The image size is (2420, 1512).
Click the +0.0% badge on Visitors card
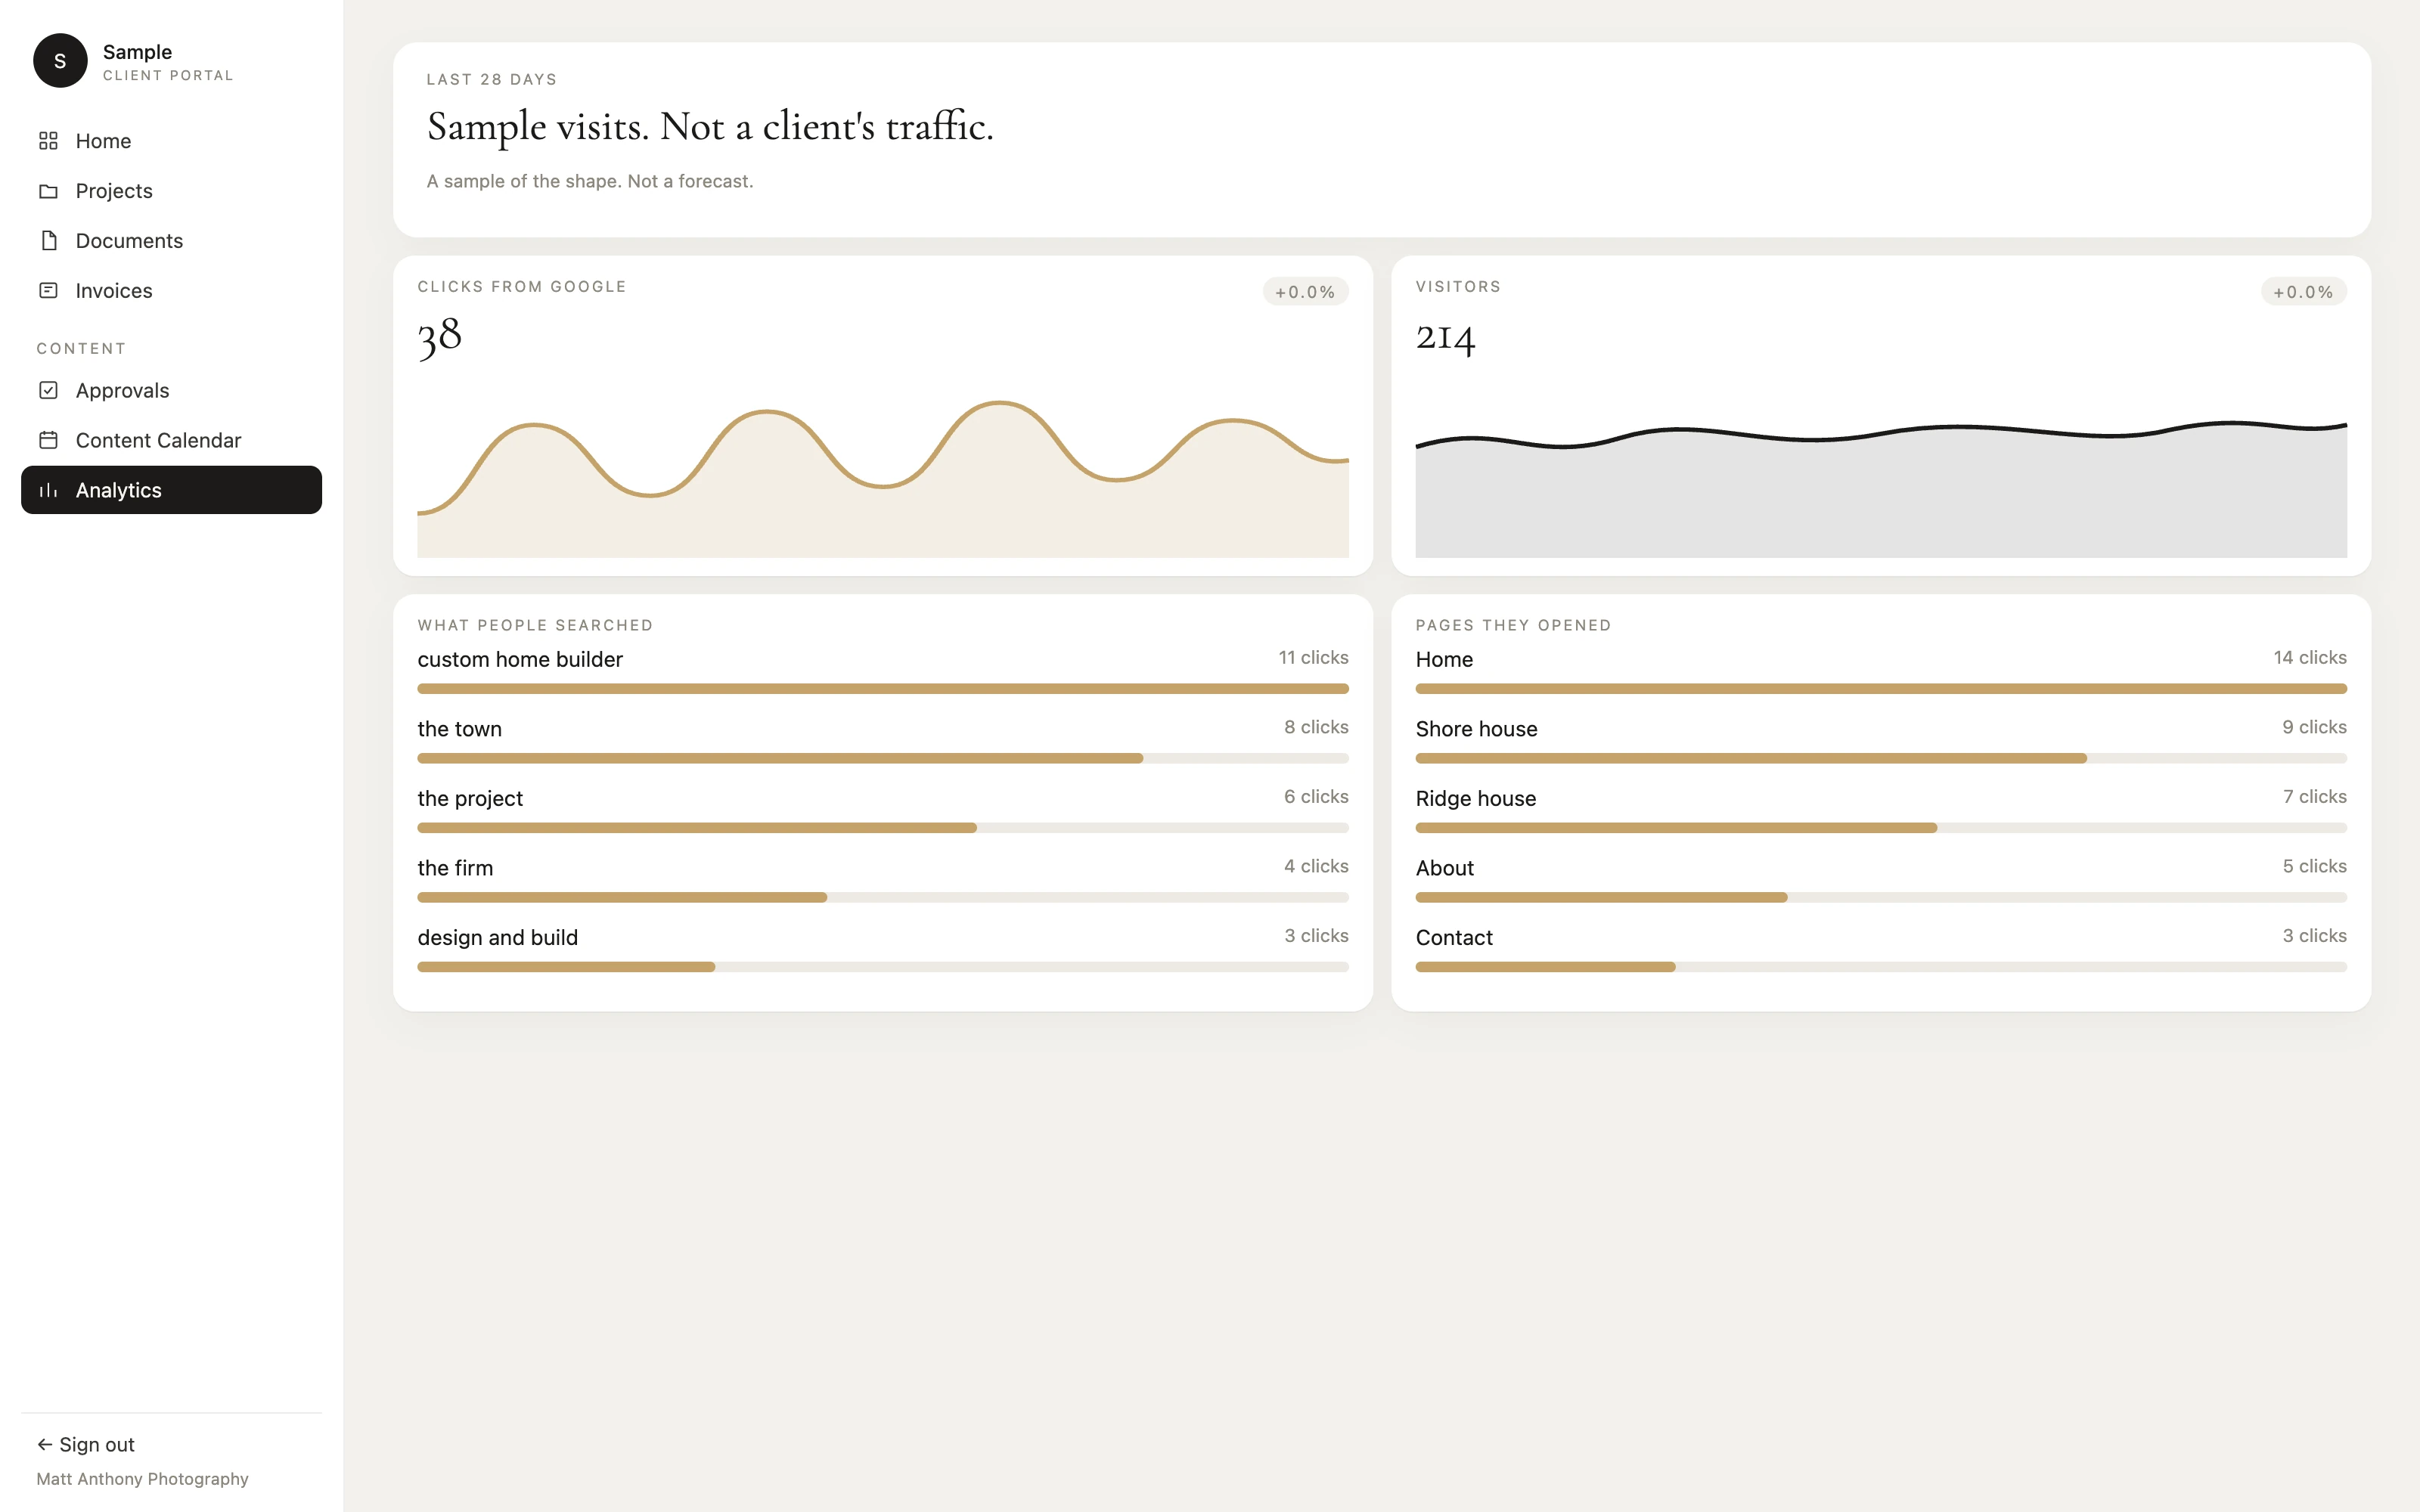pyautogui.click(x=2303, y=292)
